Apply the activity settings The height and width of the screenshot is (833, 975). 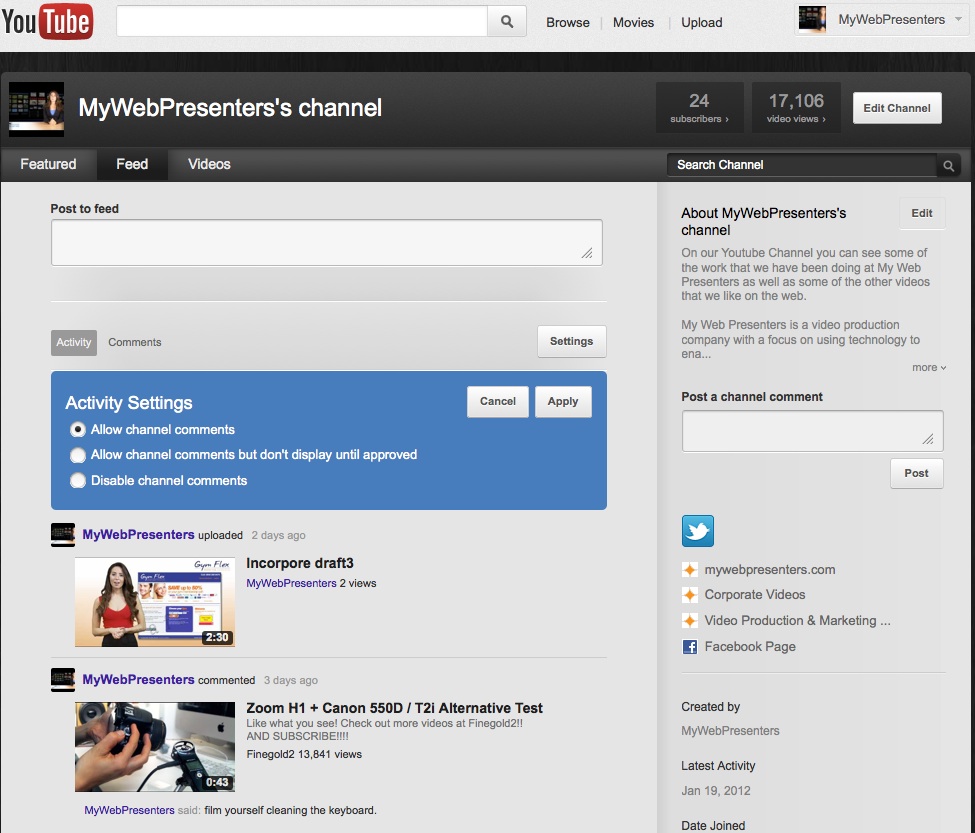[562, 401]
